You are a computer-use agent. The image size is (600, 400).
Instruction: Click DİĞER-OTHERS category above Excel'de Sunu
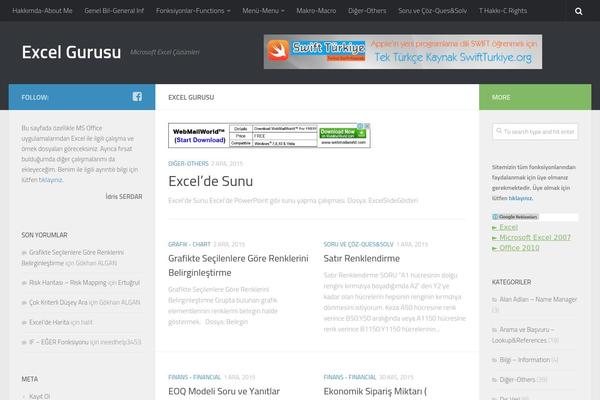tap(188, 163)
